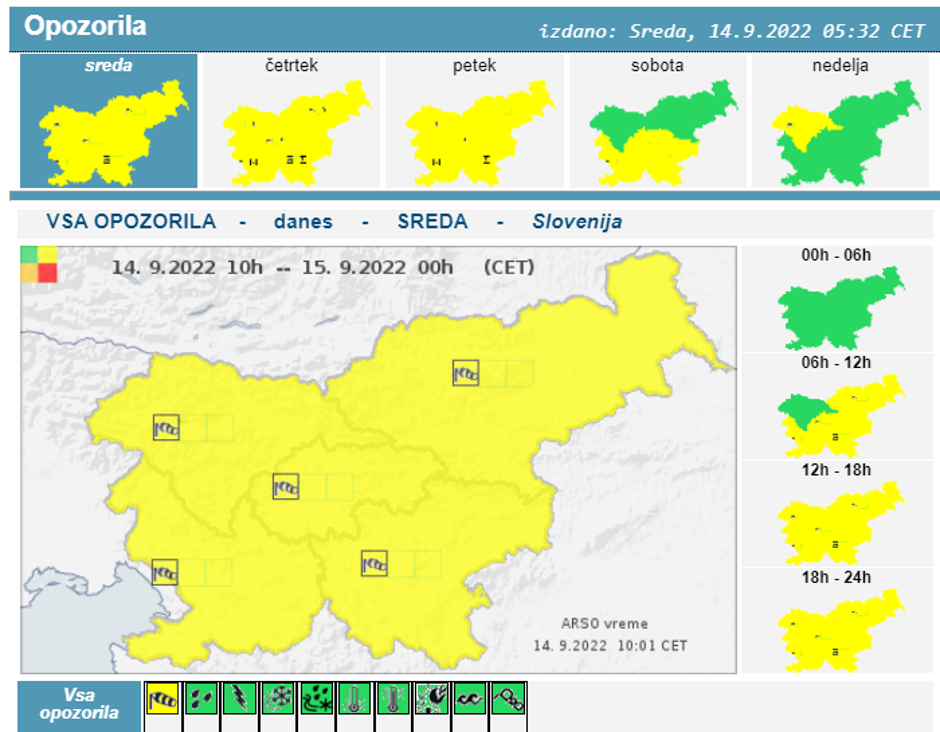Click the wind sock icon in southeastern Slovenia
940x732 pixels.
pyautogui.click(x=374, y=563)
